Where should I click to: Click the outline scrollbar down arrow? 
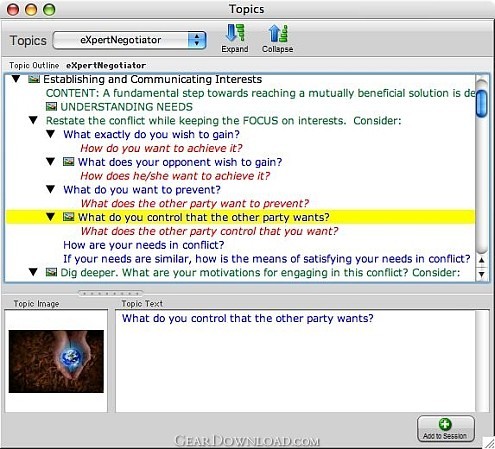tap(481, 274)
